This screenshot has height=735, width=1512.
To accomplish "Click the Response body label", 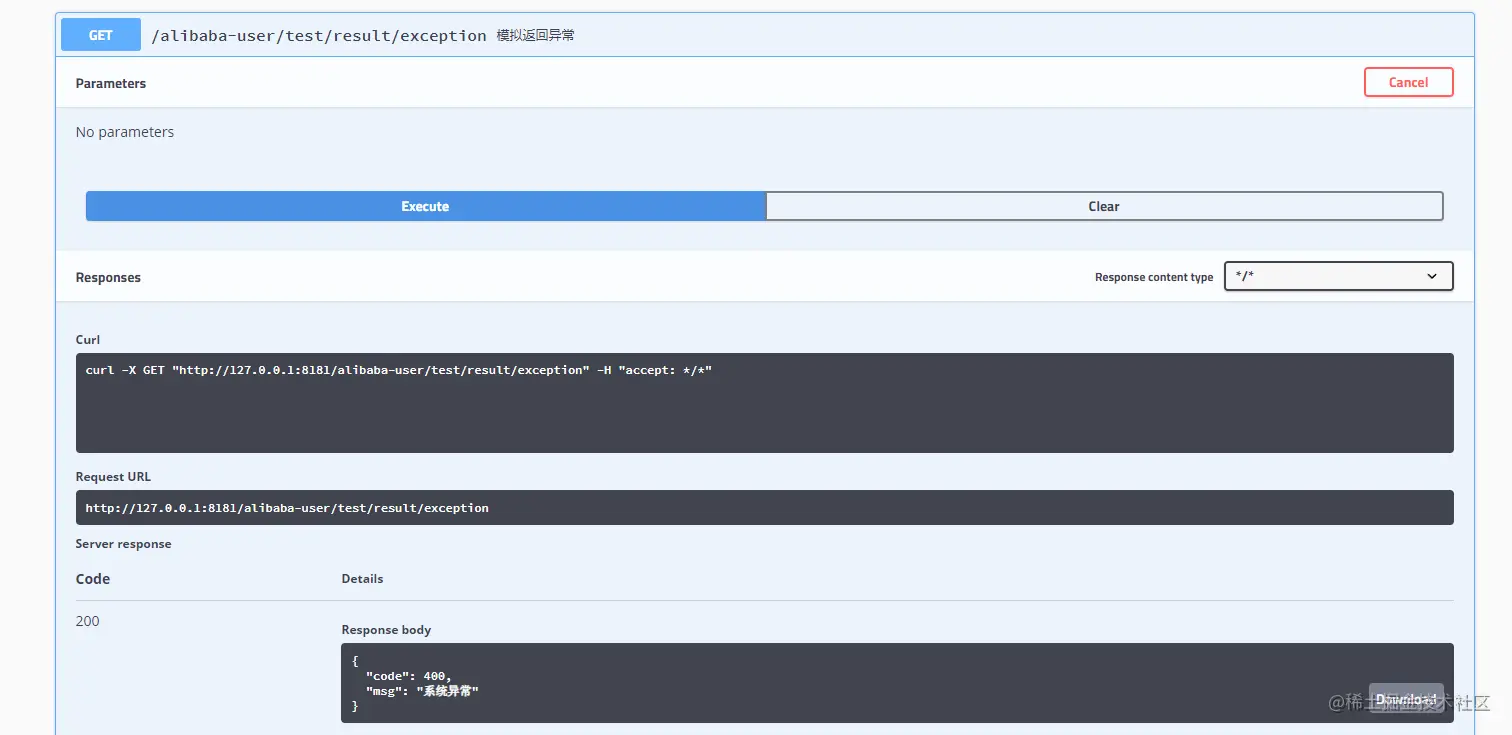I will click(387, 630).
